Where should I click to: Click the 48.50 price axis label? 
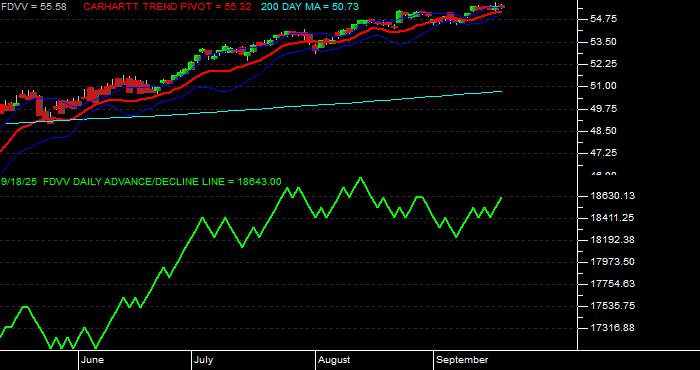coord(604,131)
